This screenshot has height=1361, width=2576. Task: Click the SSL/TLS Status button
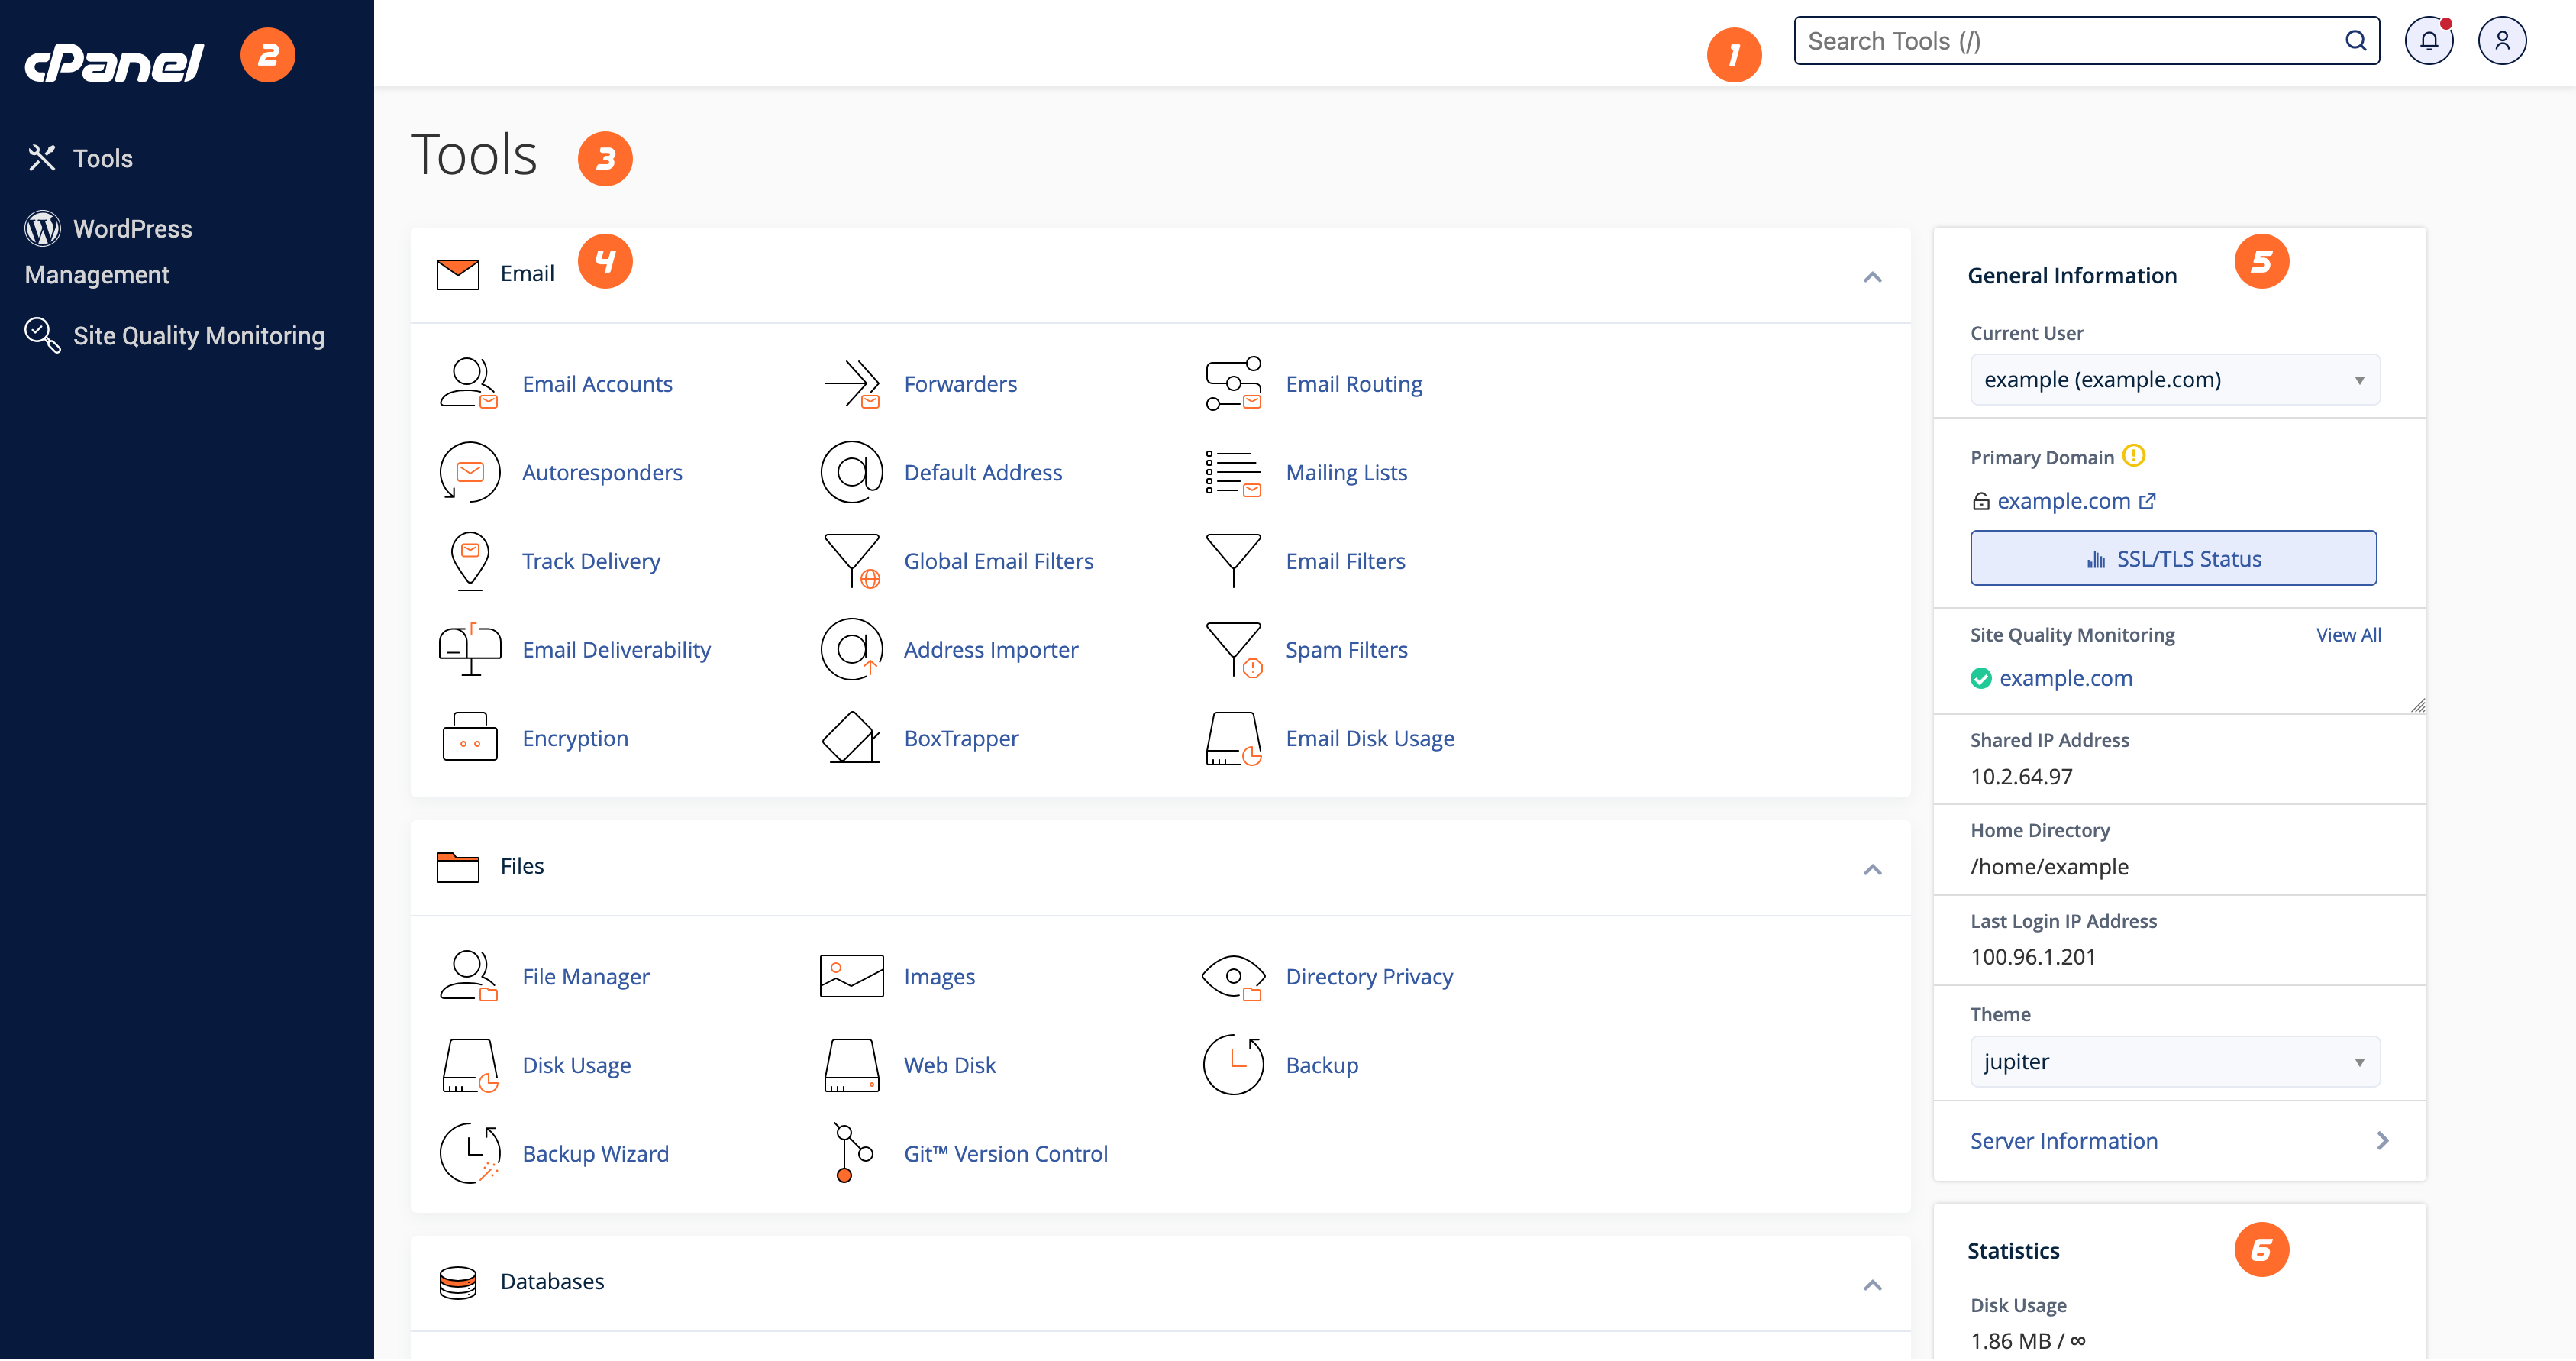(2172, 558)
